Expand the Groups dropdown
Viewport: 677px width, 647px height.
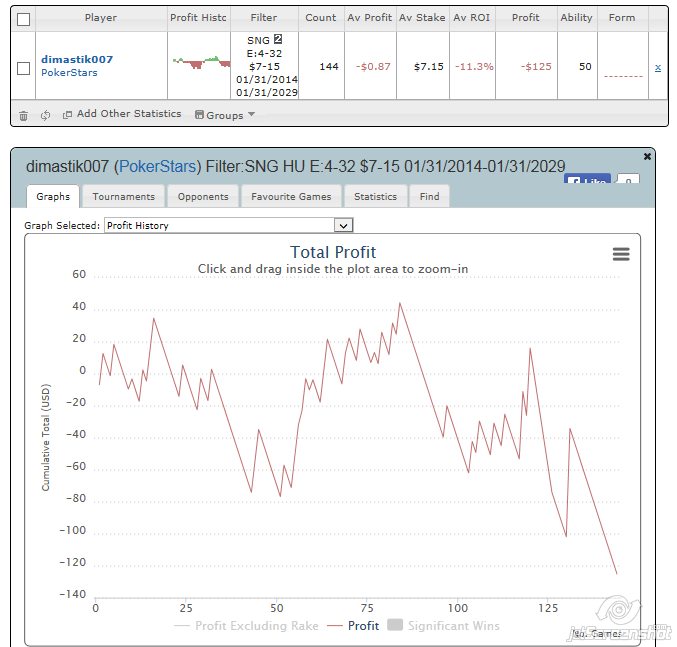(x=225, y=115)
